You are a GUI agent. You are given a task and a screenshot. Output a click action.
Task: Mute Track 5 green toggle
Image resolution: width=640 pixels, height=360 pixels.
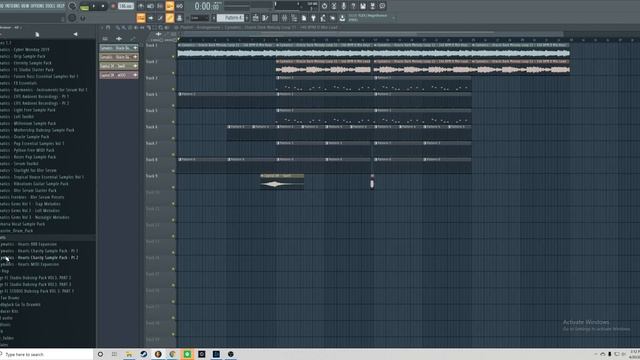pyautogui.click(x=173, y=122)
